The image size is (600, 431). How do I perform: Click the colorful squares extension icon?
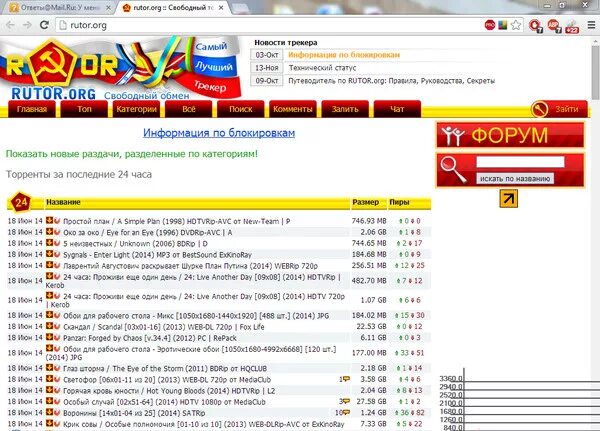click(503, 25)
